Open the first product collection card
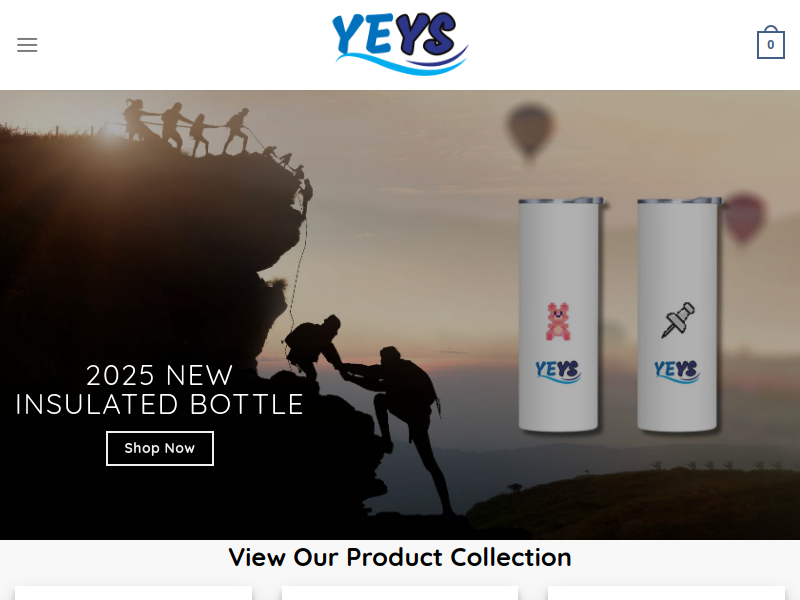The height and width of the screenshot is (600, 800). [133, 593]
